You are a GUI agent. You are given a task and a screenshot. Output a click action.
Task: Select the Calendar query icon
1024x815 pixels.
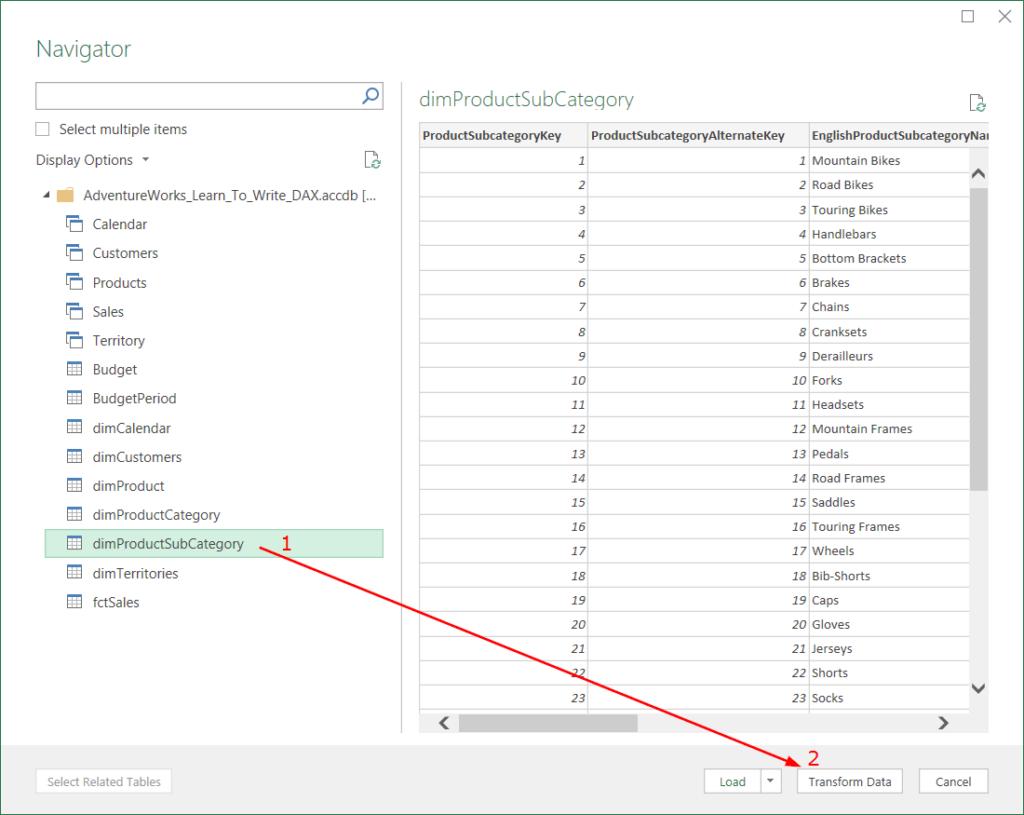pyautogui.click(x=74, y=224)
